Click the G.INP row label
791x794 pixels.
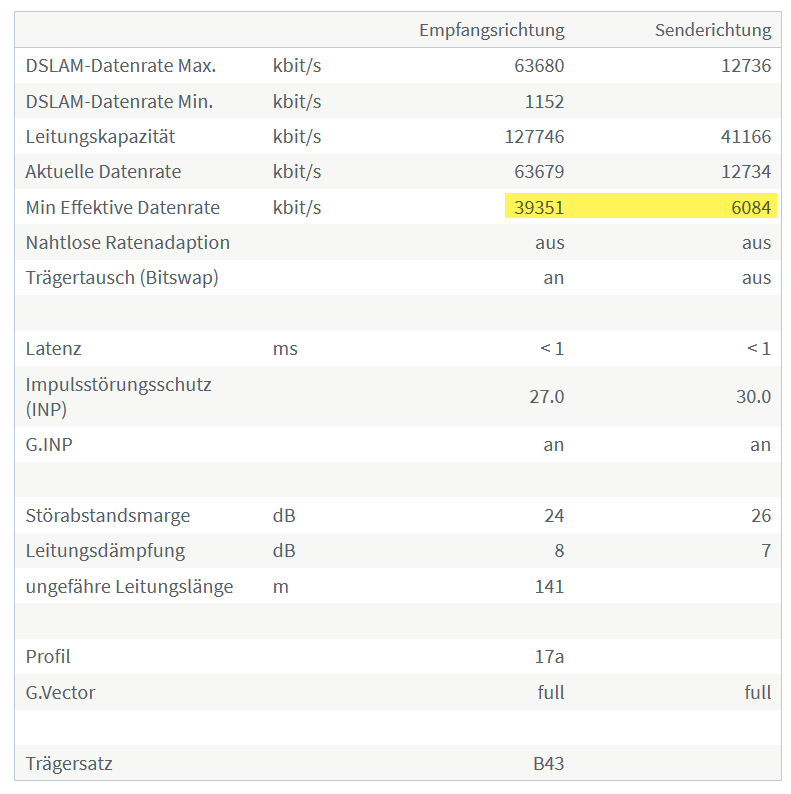(49, 445)
